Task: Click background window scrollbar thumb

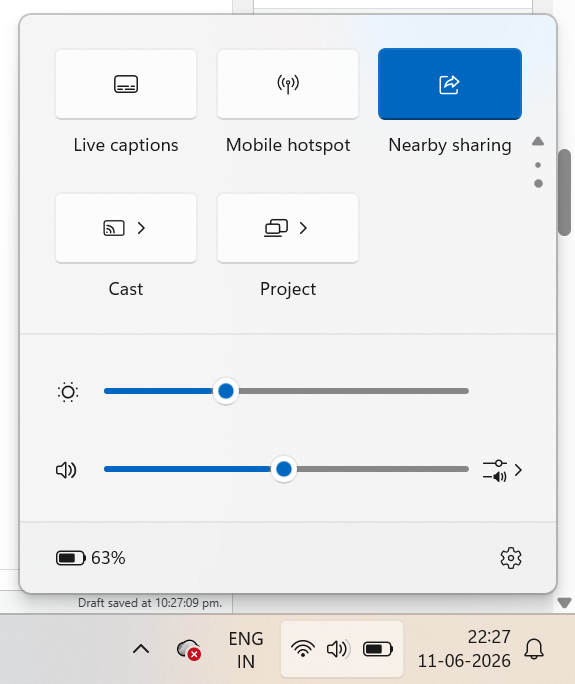Action: 565,192
